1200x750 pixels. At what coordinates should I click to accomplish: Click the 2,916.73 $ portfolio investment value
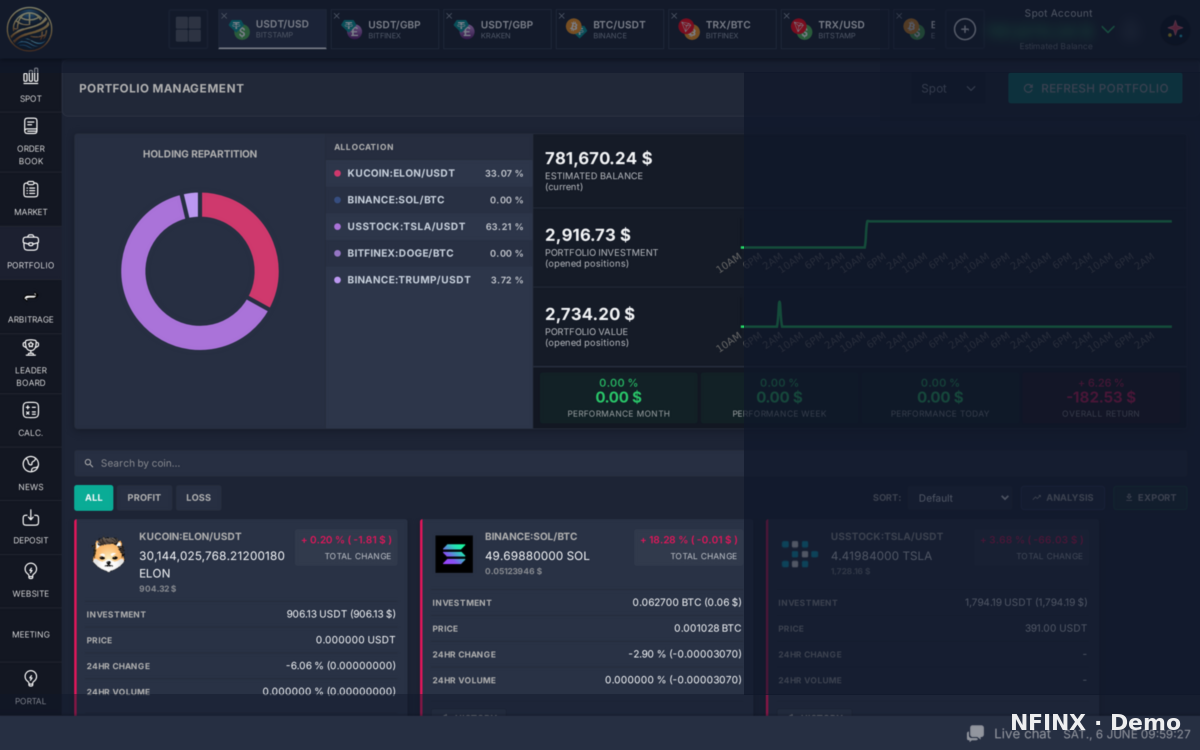[x=587, y=235]
